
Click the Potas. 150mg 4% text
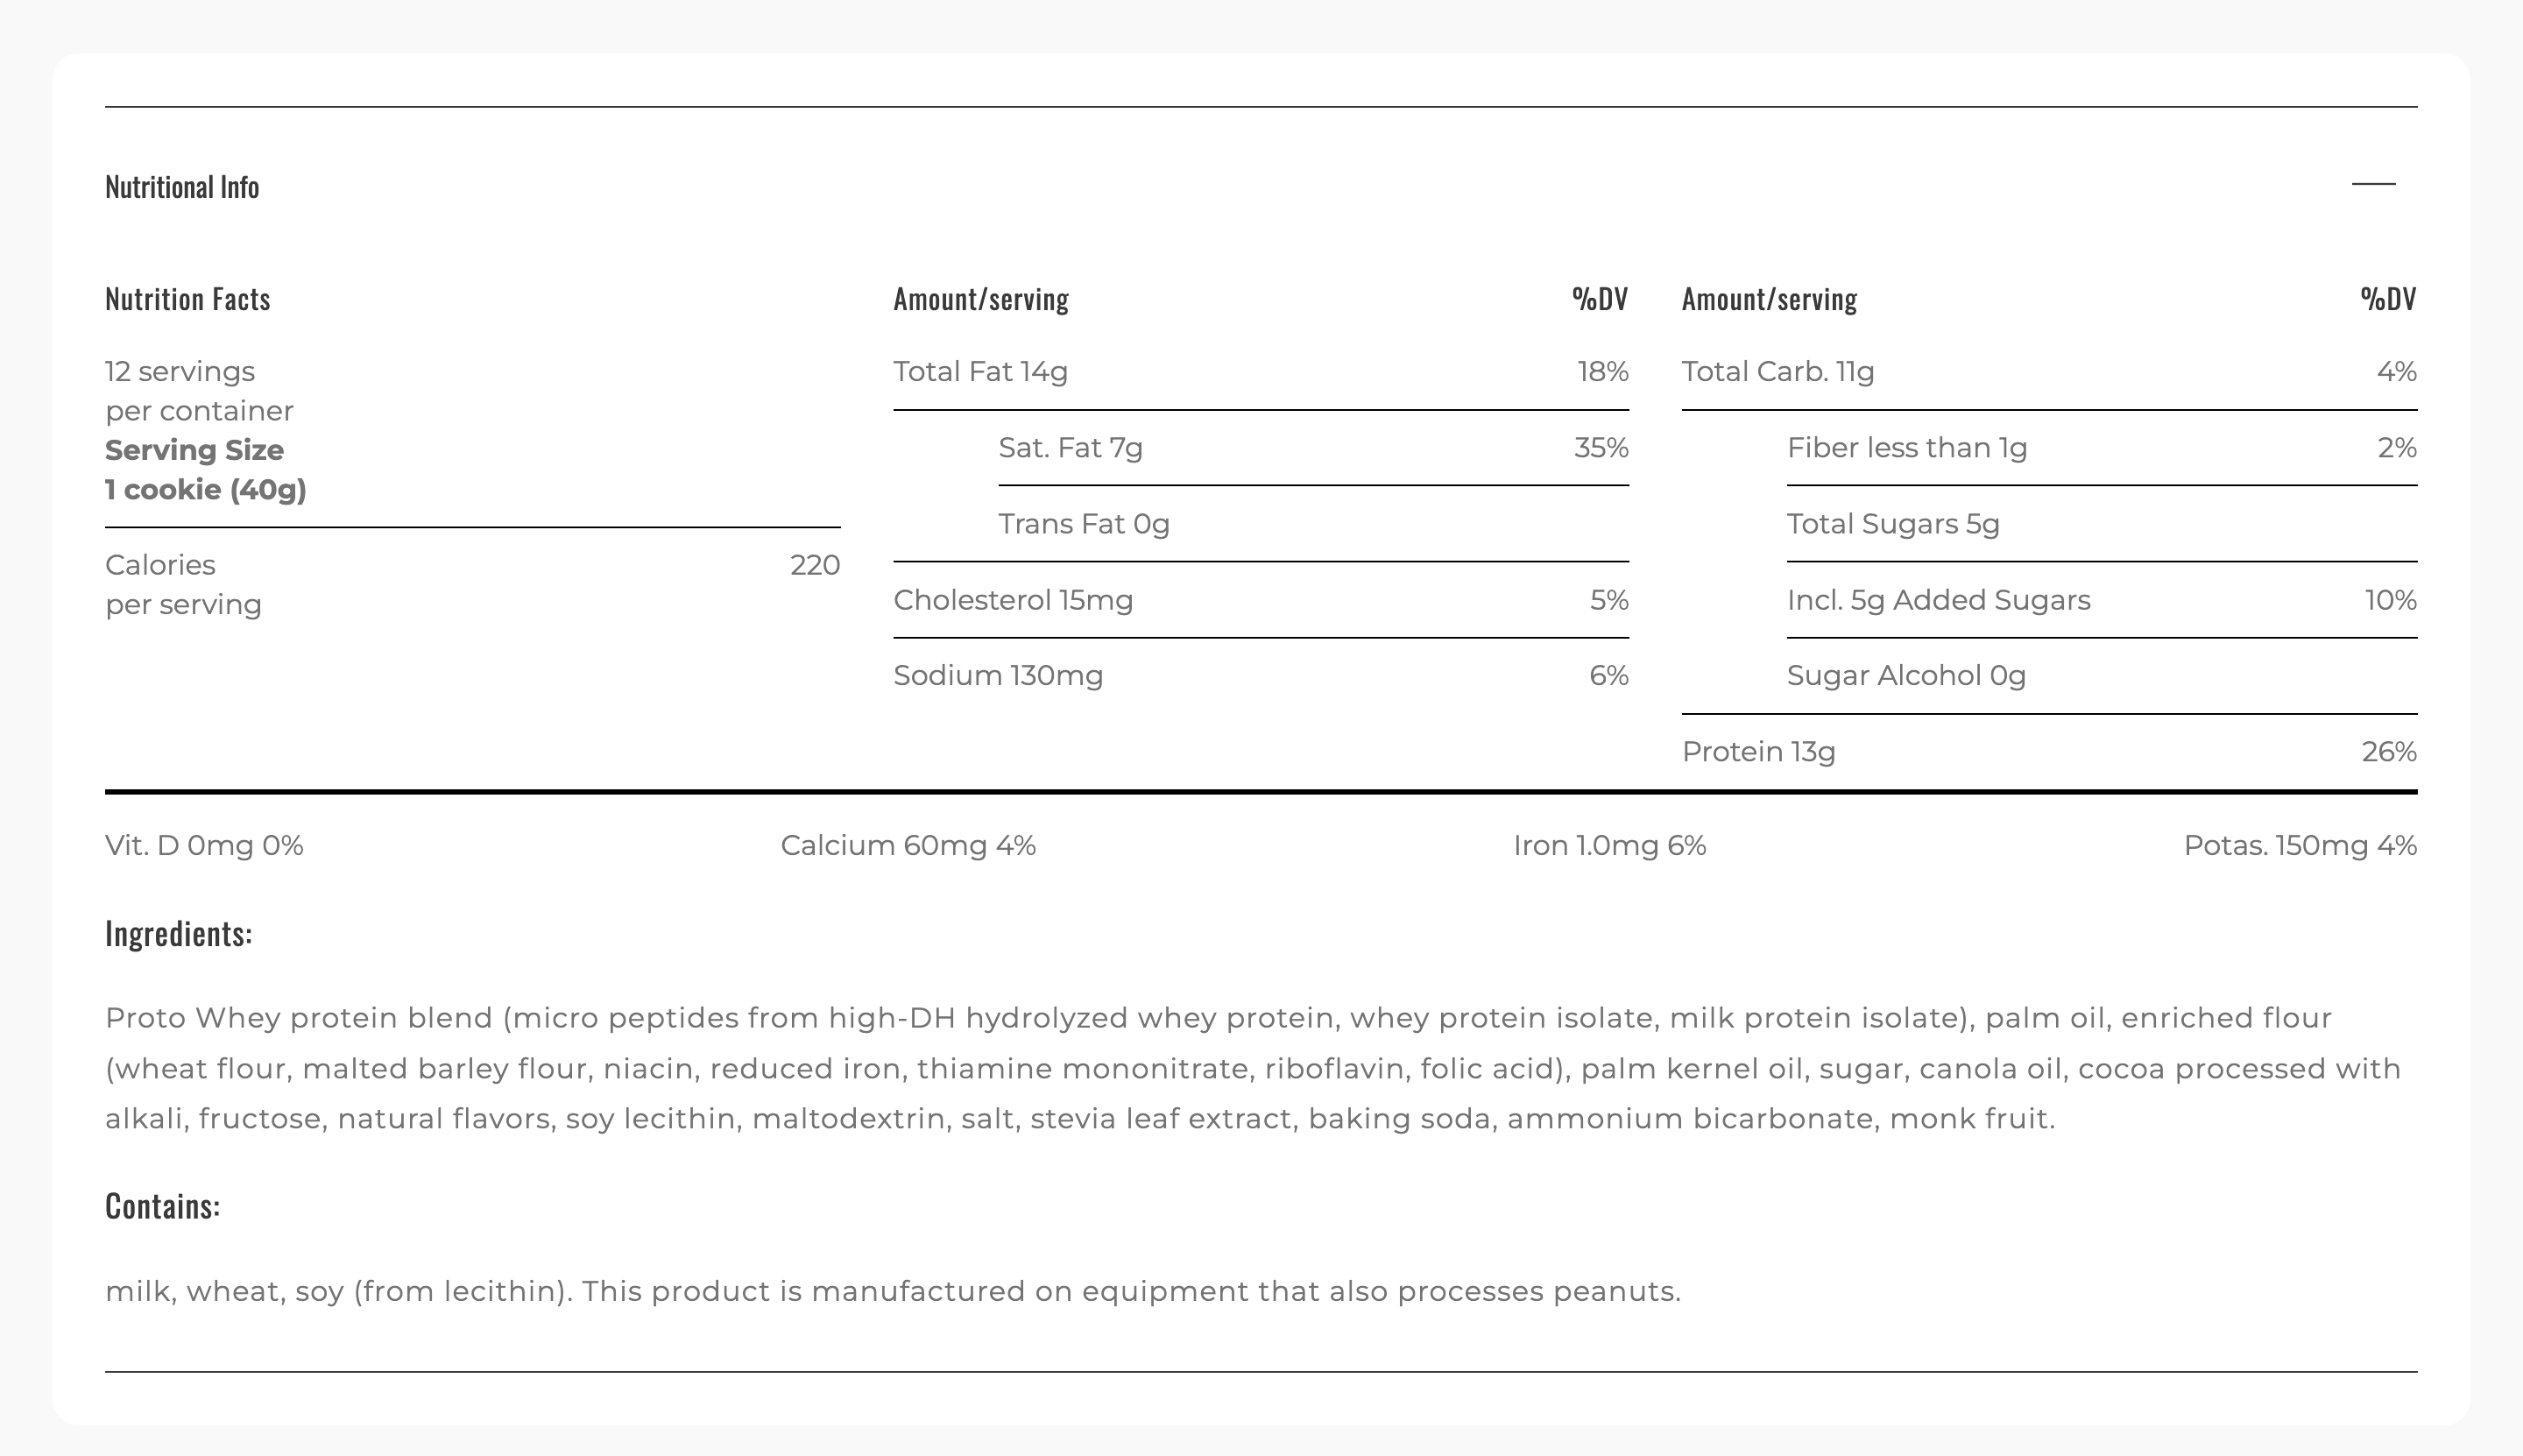[2299, 846]
